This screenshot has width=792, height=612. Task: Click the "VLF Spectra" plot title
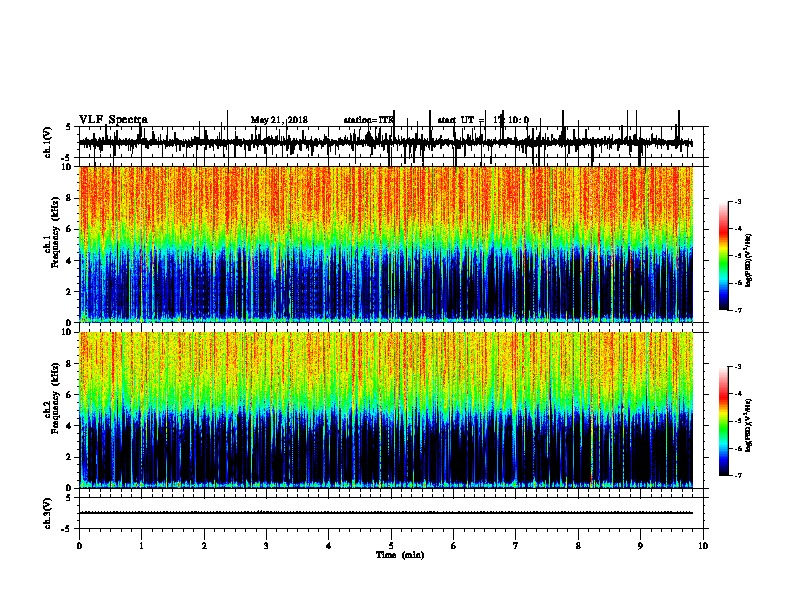(113, 120)
